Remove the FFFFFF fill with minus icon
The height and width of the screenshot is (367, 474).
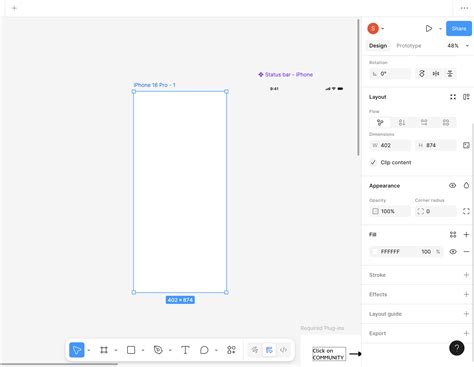pyautogui.click(x=466, y=252)
